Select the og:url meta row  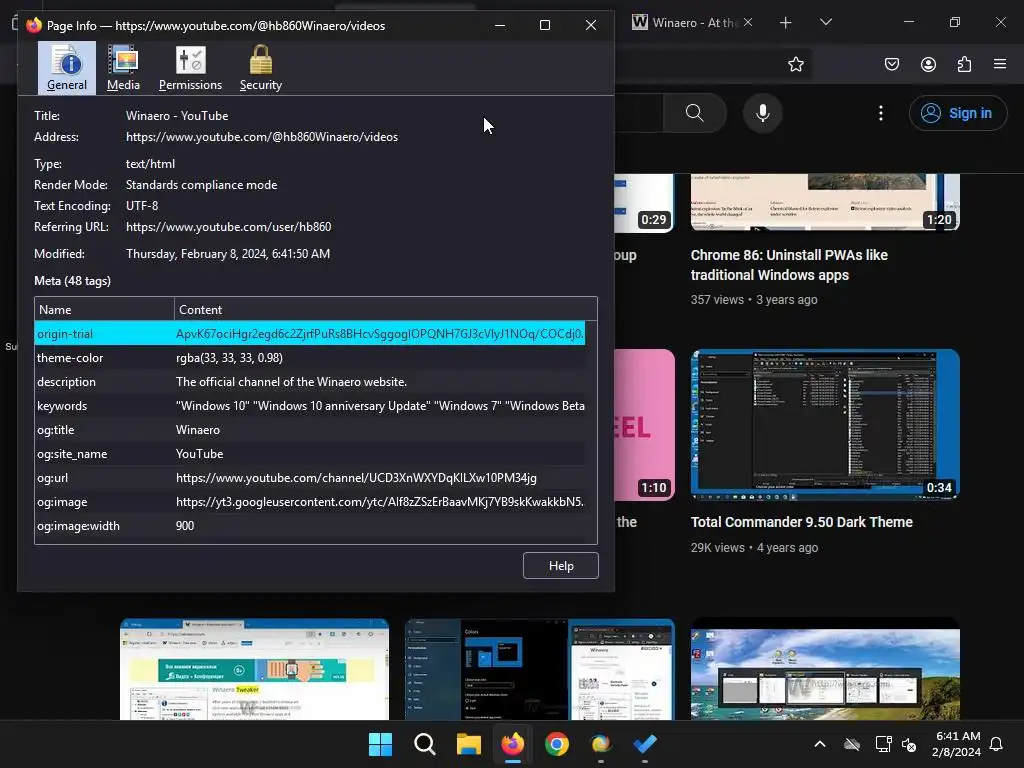[x=310, y=478]
